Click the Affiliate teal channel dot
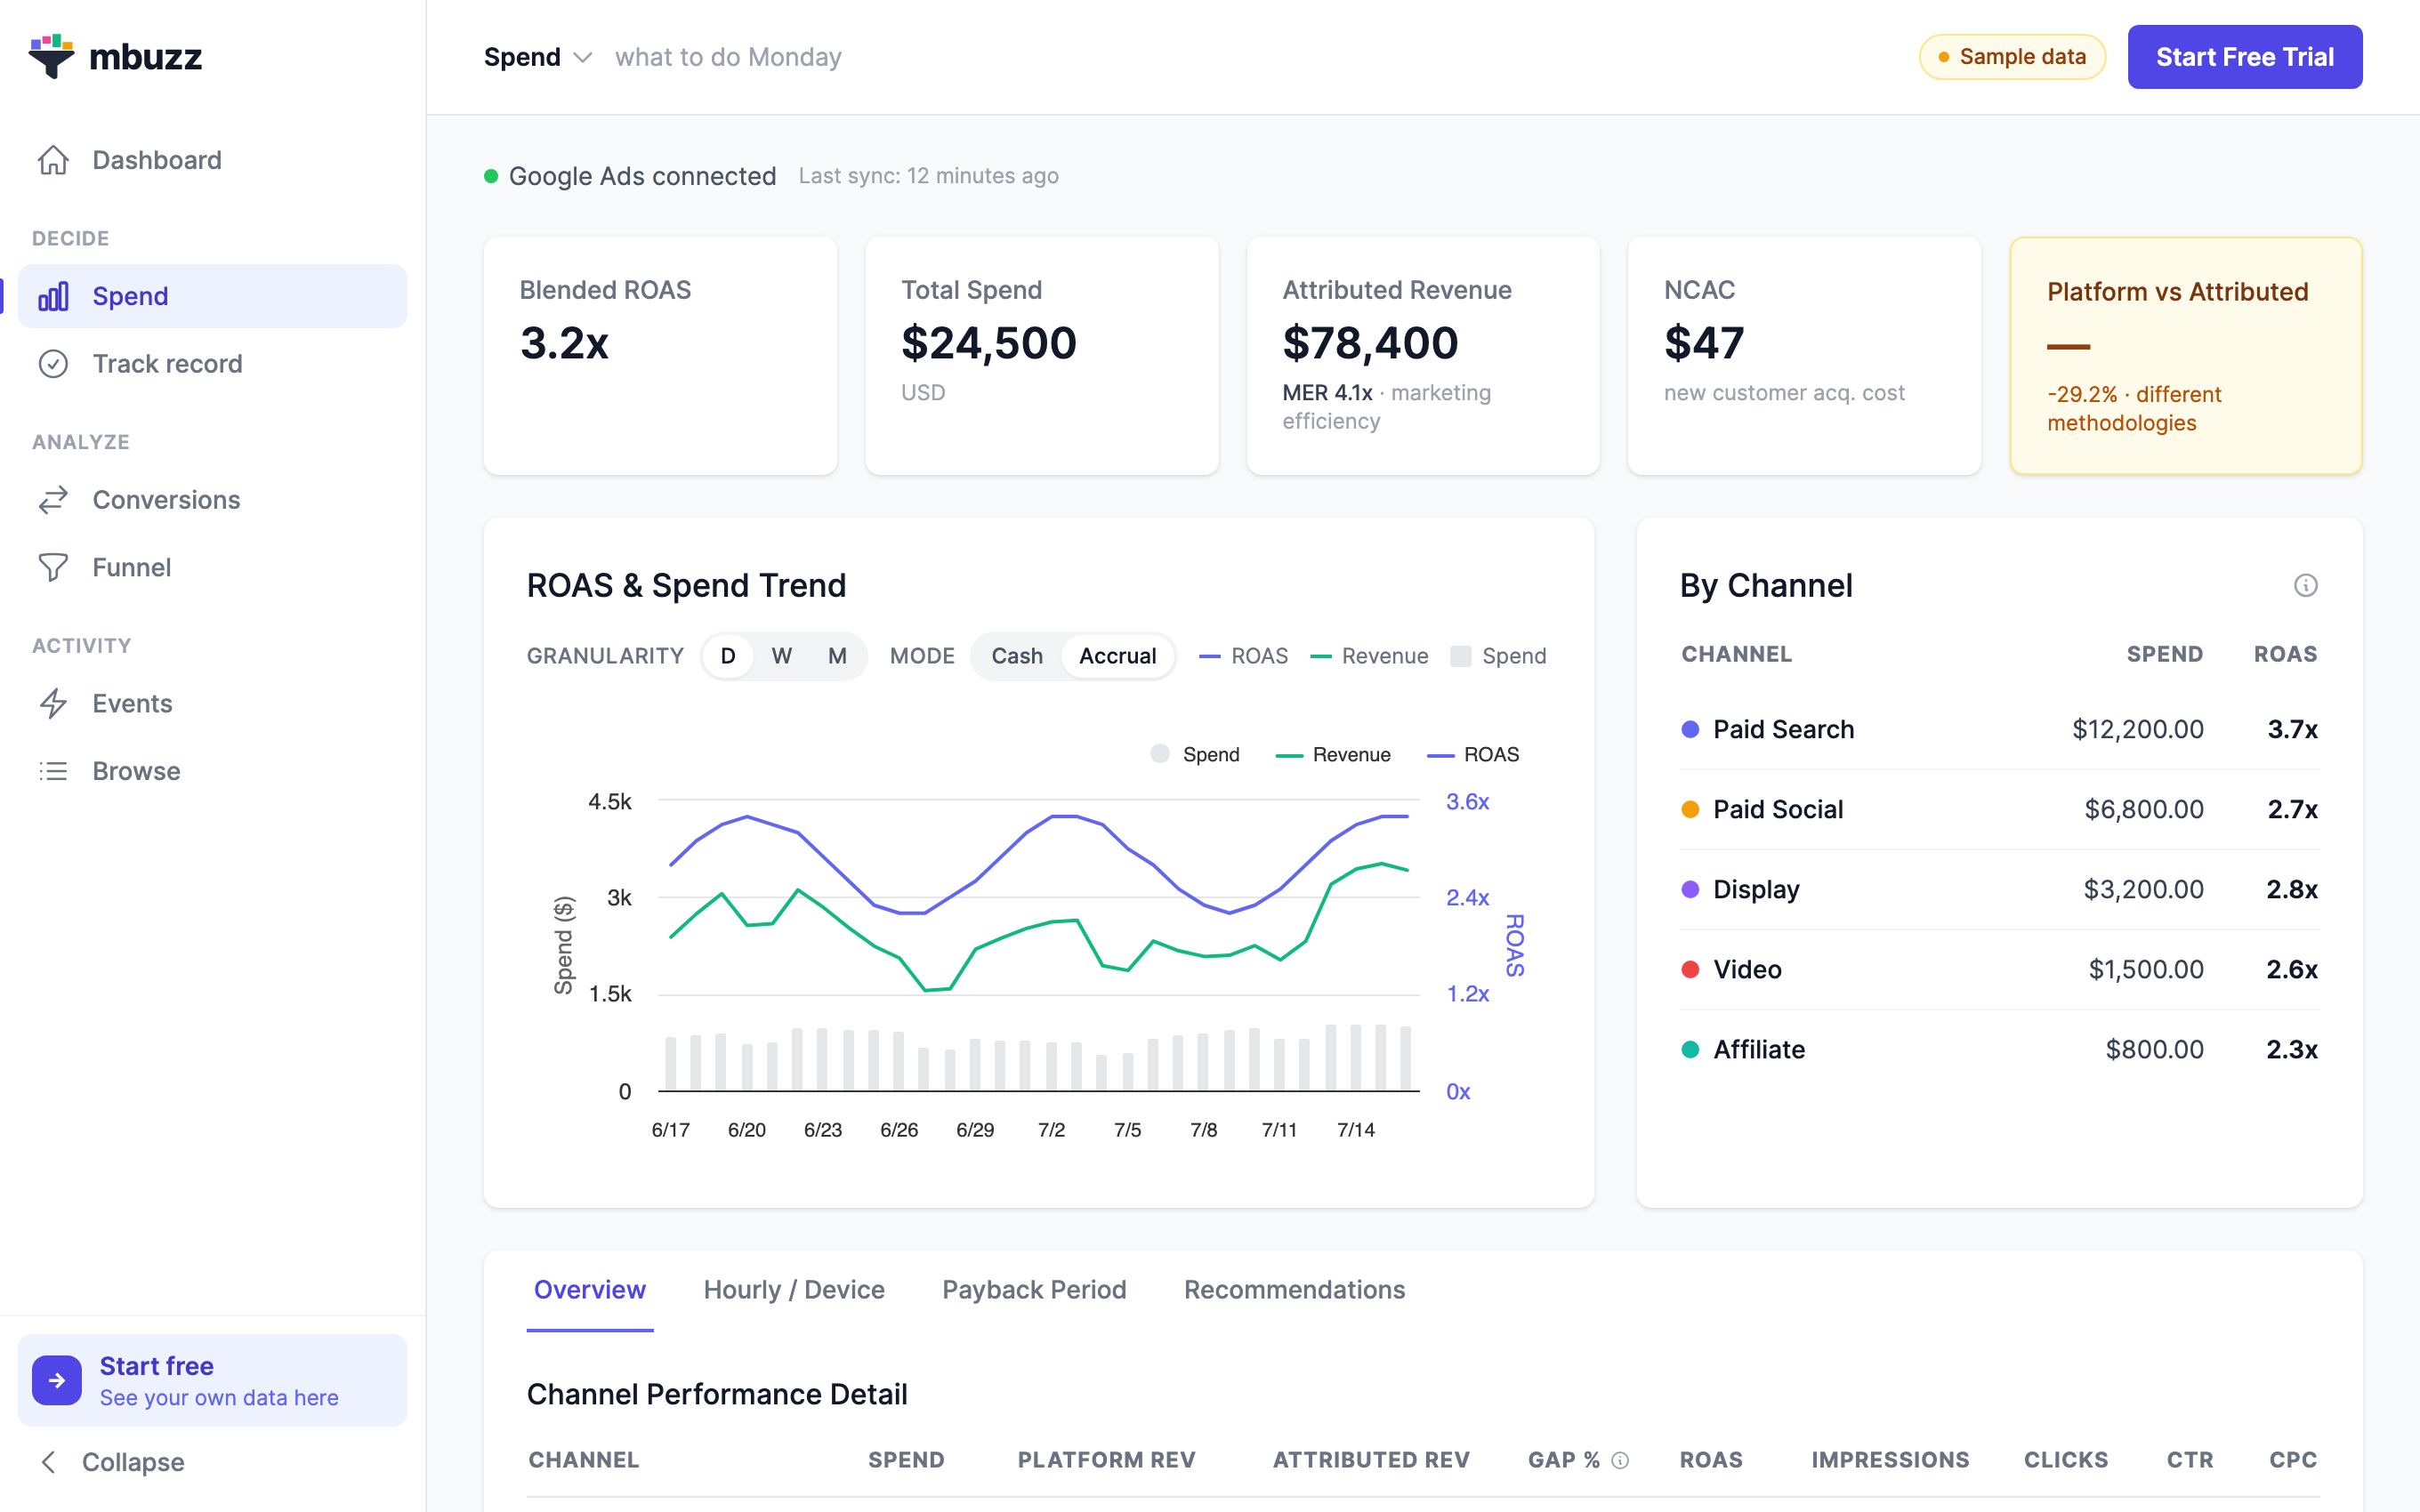Screen dimensions: 2420x1512 (1690, 1049)
